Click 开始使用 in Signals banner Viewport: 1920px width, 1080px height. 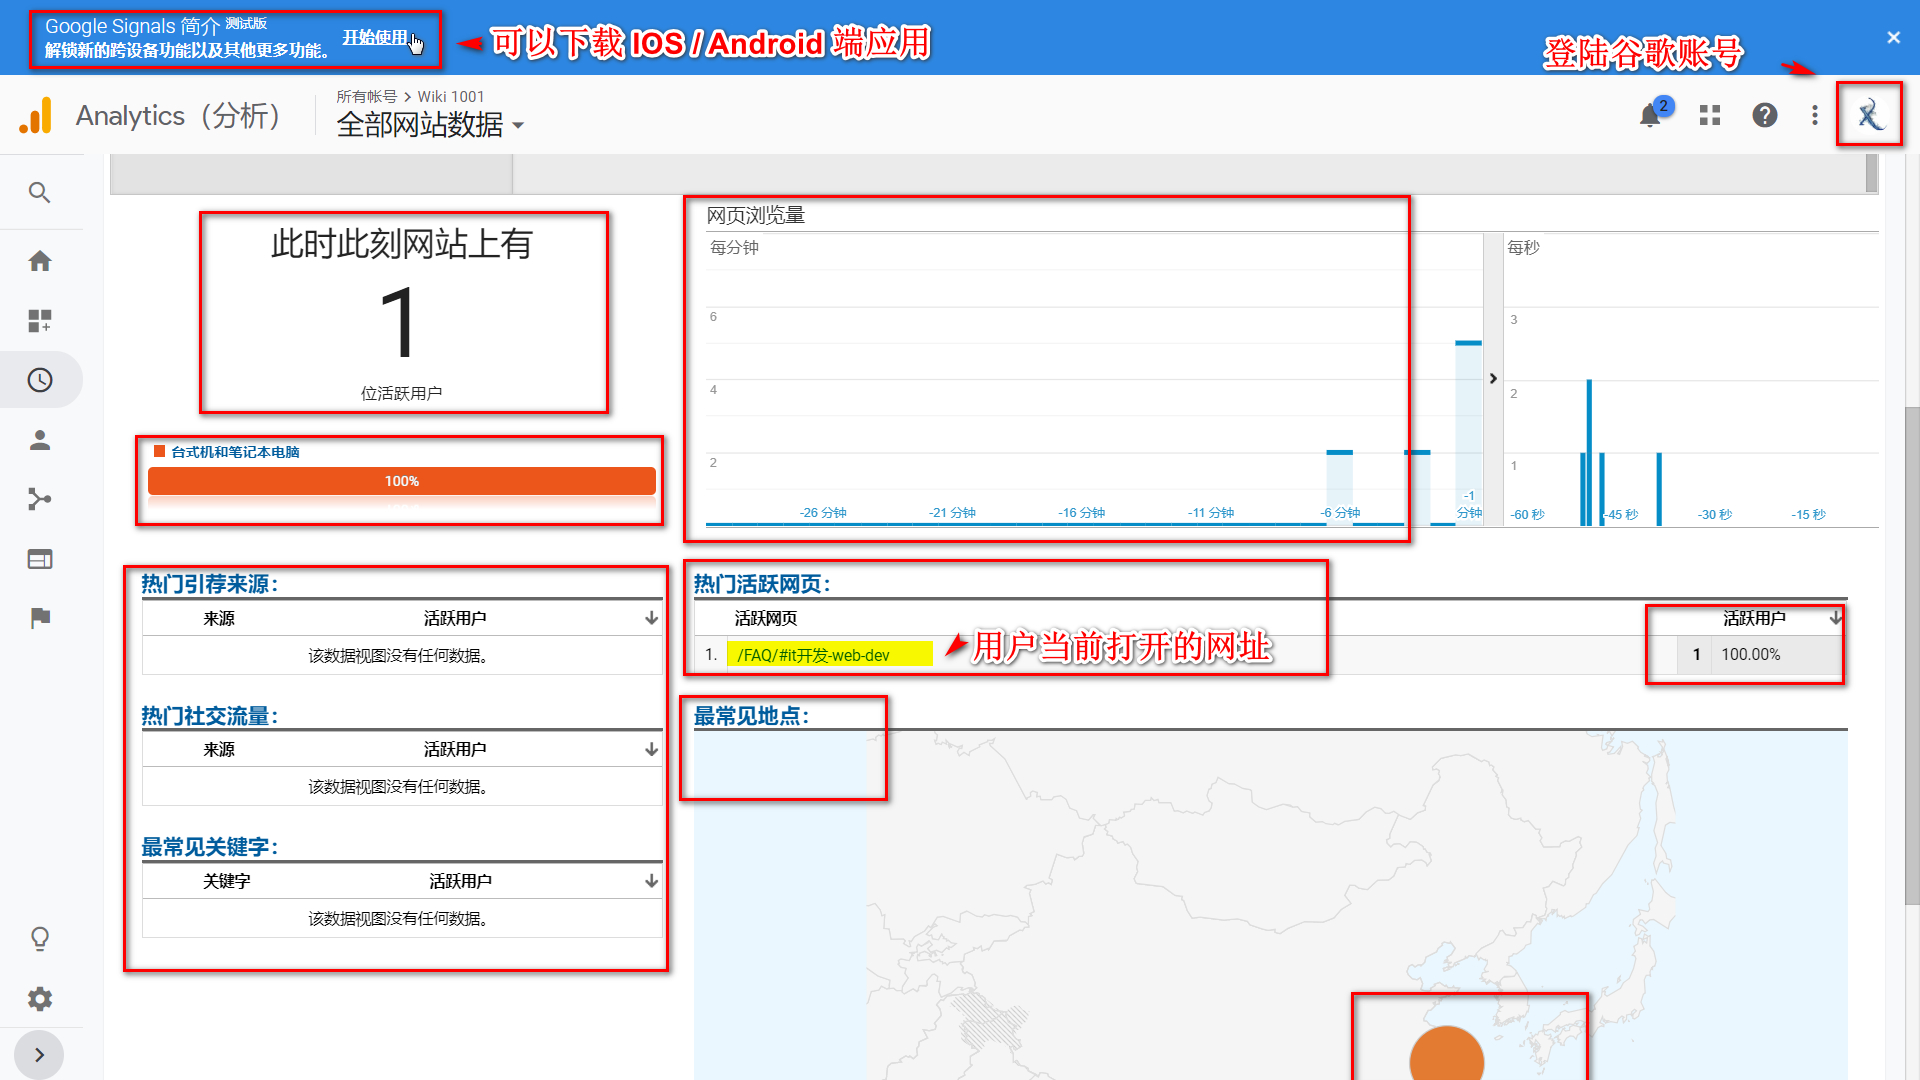[x=375, y=37]
